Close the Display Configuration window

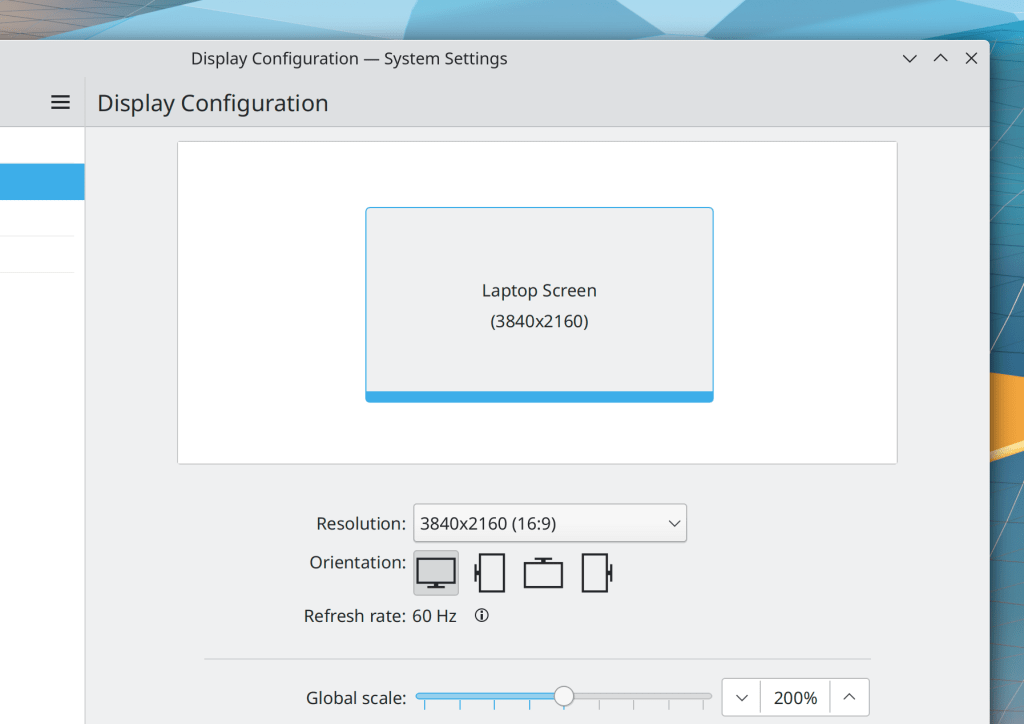click(x=971, y=59)
